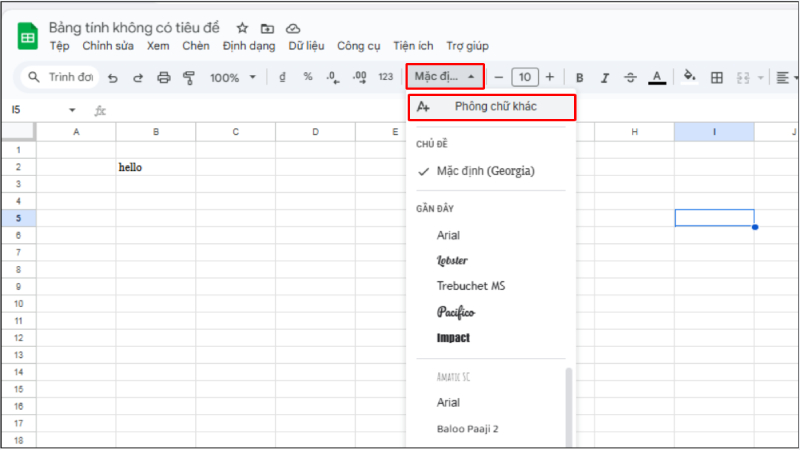Select column H header

coord(634,132)
